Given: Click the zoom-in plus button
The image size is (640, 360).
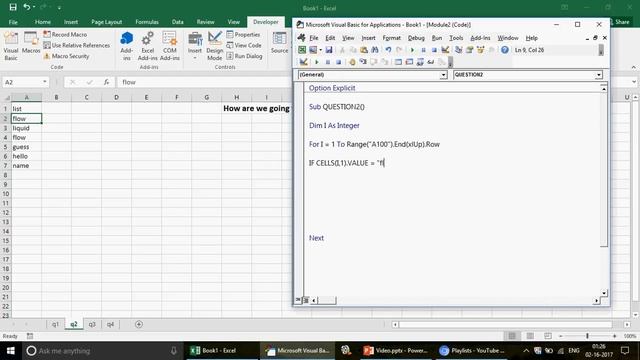Looking at the screenshot, I should pos(614,336).
